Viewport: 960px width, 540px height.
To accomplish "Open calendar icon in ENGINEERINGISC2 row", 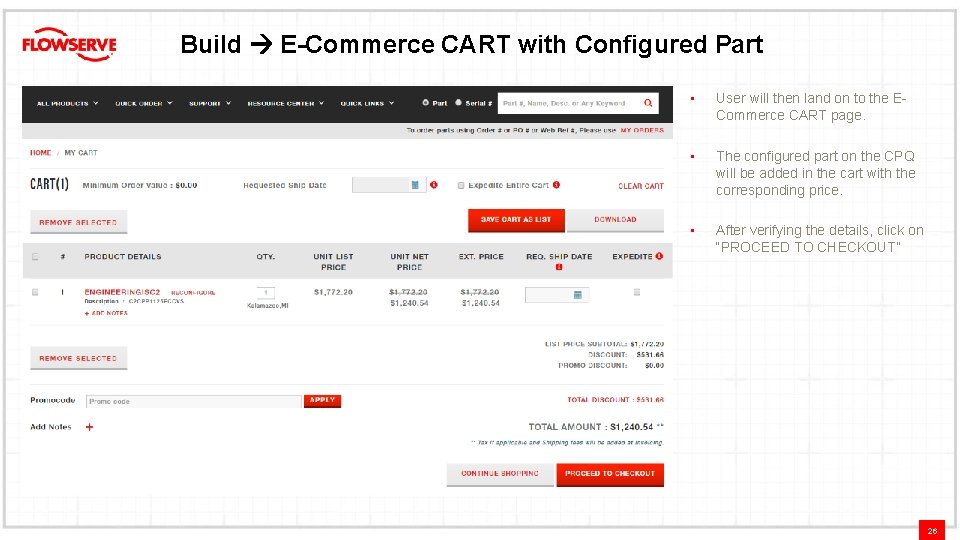I will pos(577,295).
